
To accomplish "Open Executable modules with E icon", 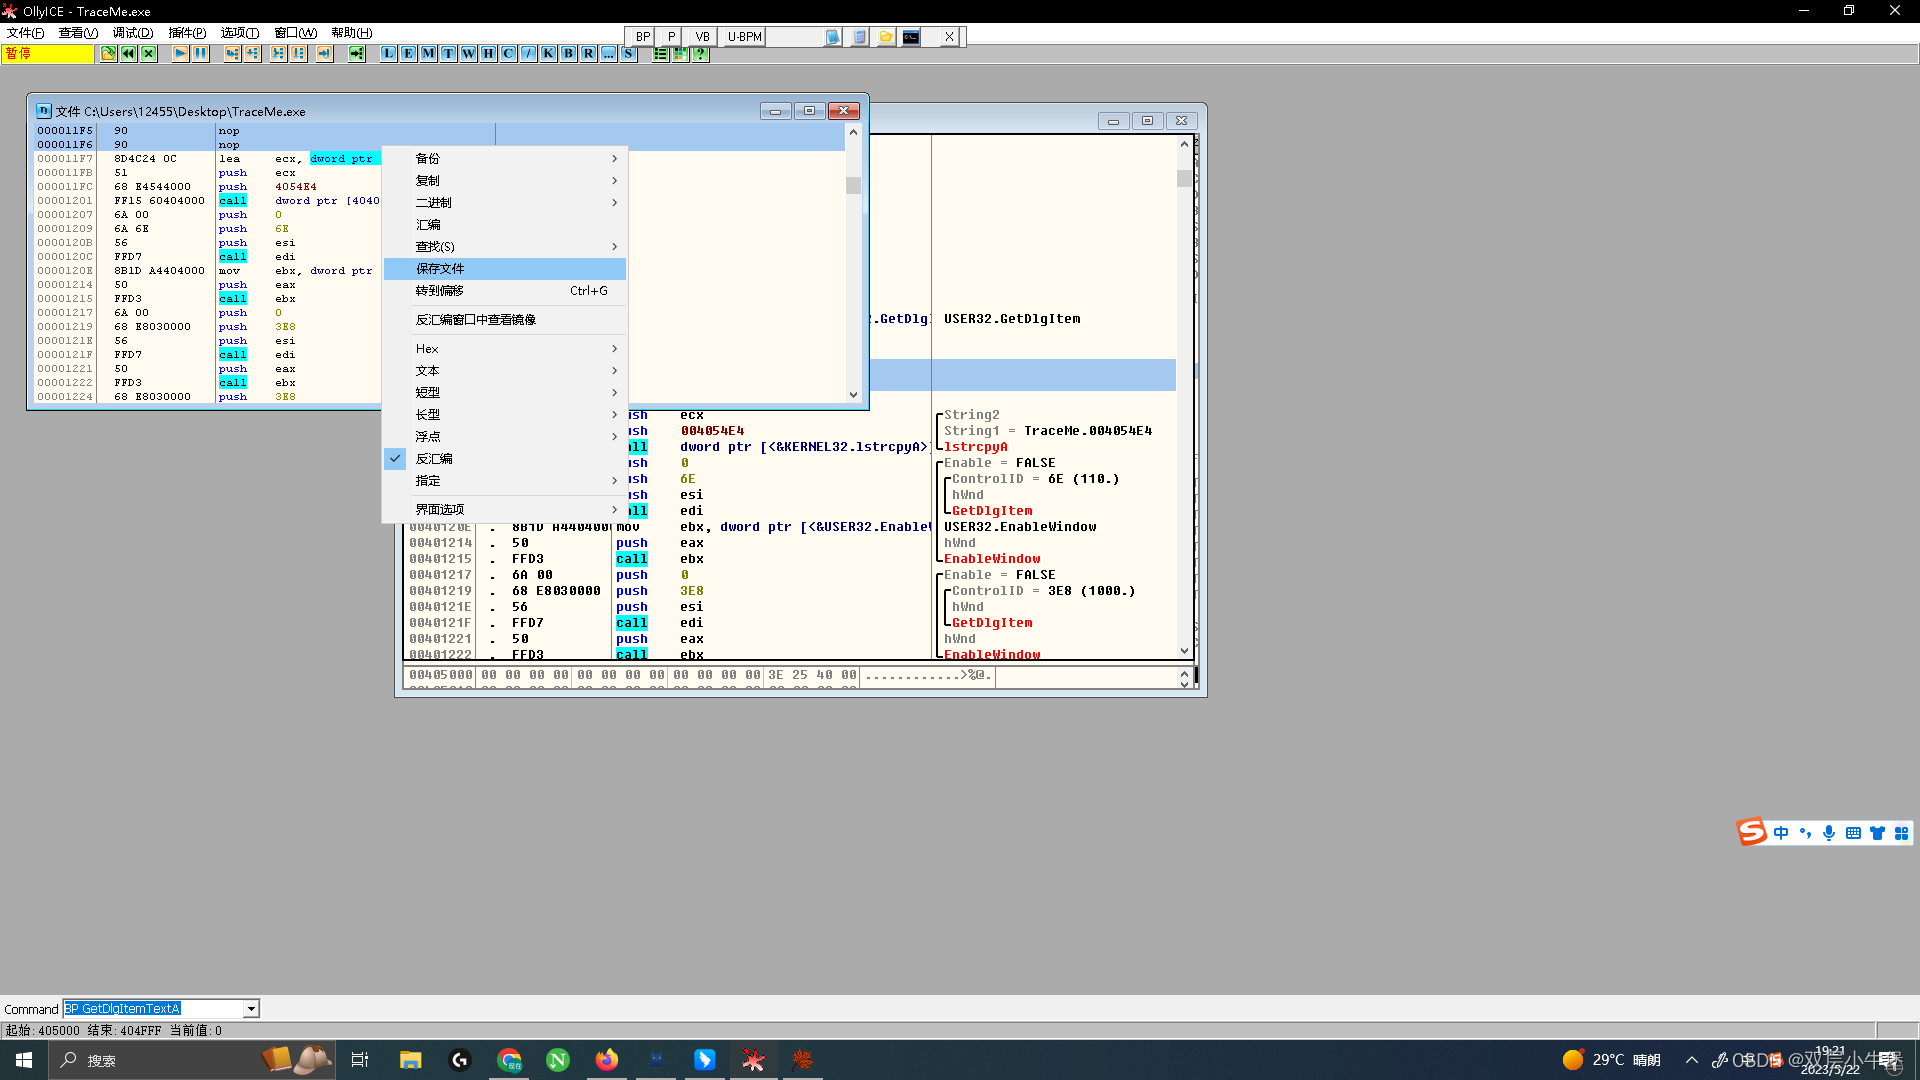I will tap(408, 54).
